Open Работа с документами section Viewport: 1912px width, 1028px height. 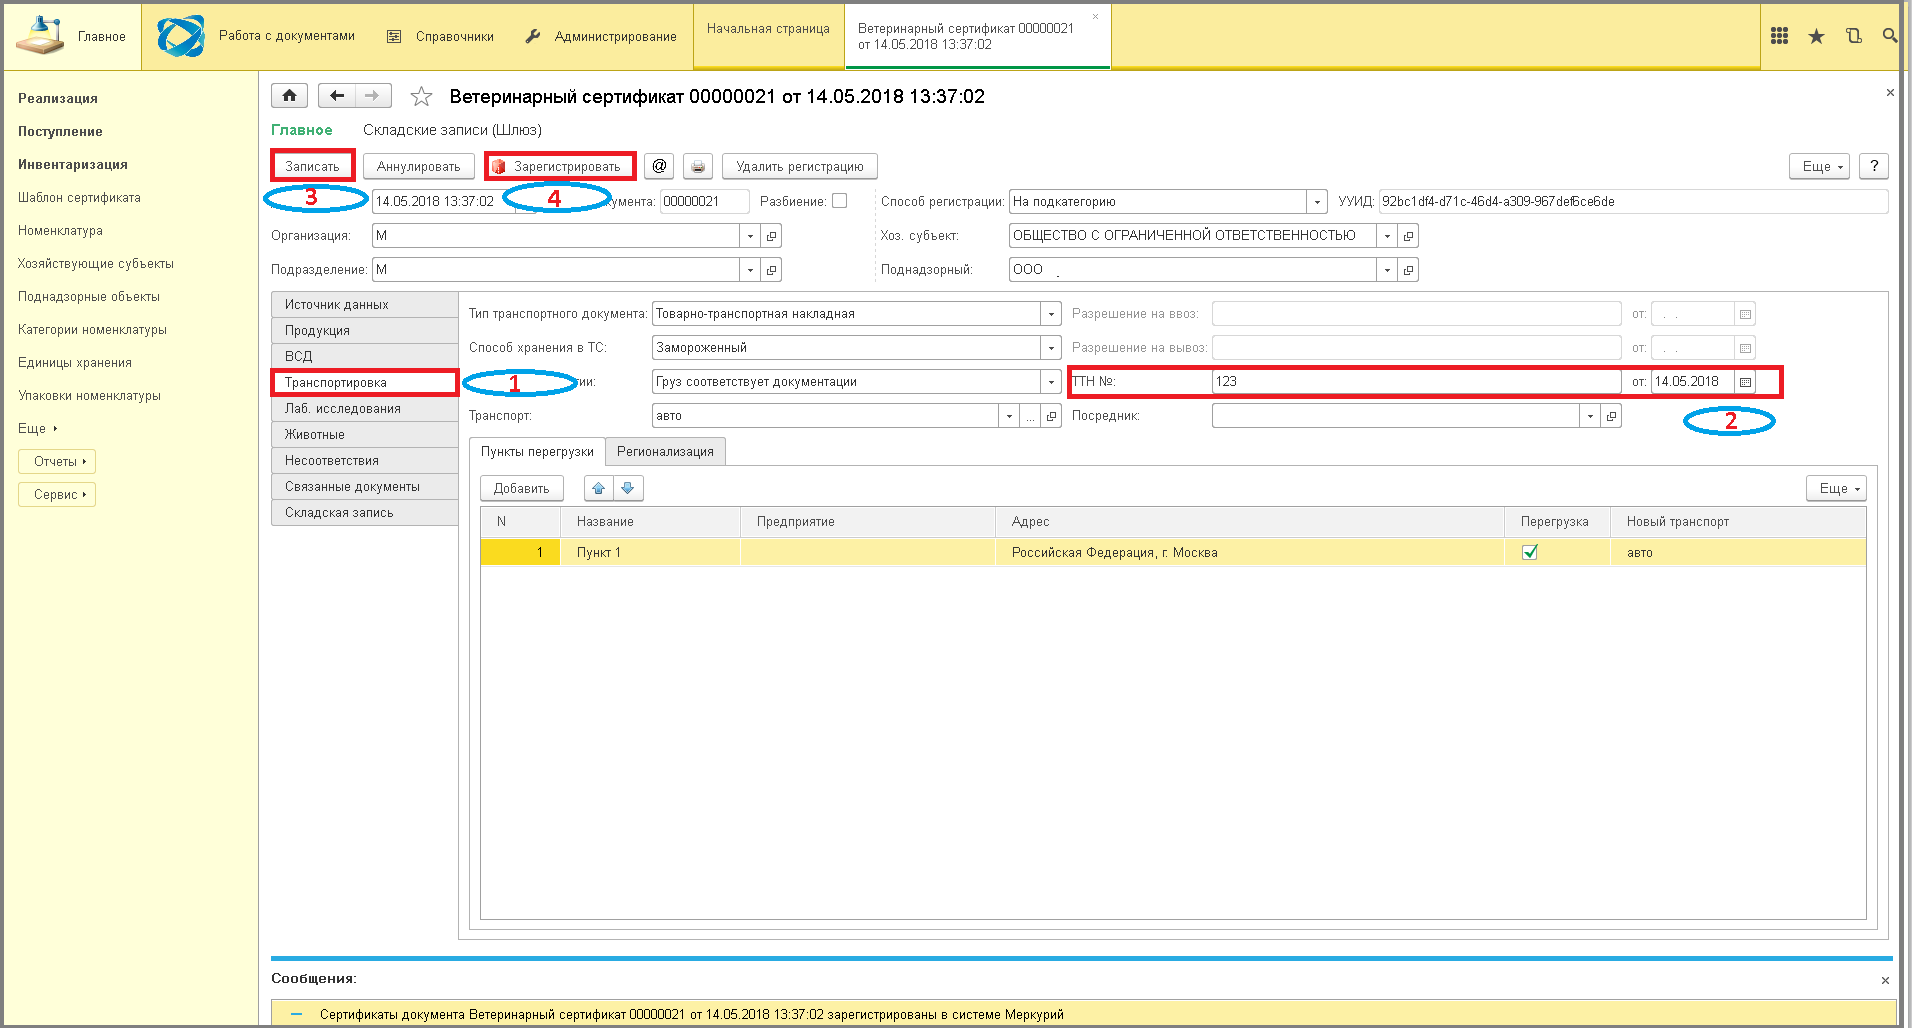[257, 36]
